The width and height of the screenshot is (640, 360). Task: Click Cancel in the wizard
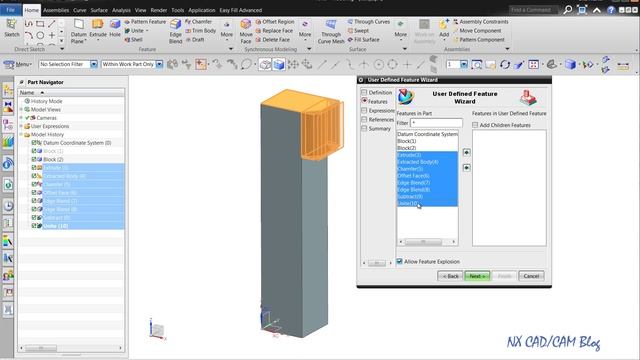coord(531,276)
